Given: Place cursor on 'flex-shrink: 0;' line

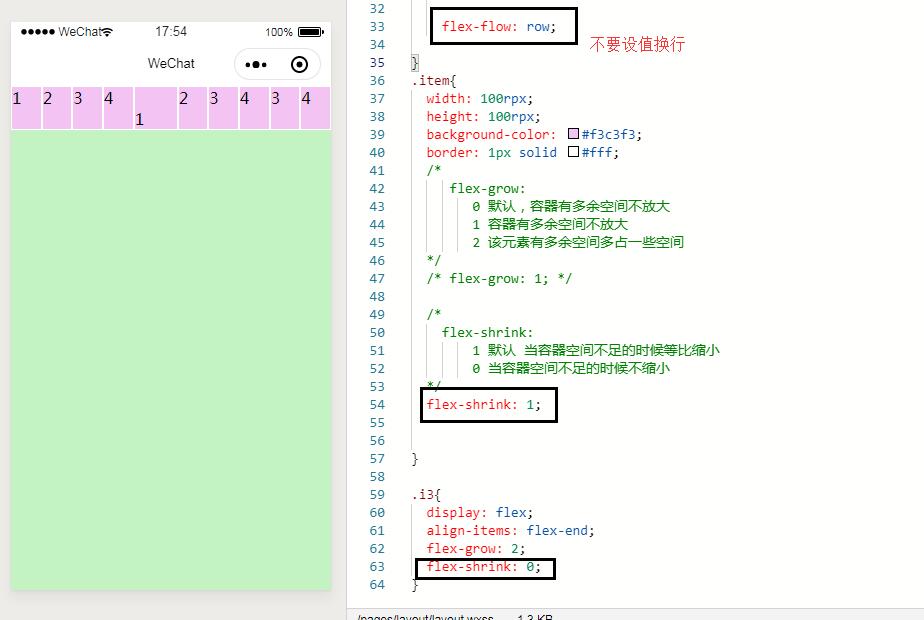Looking at the screenshot, I should (x=483, y=566).
